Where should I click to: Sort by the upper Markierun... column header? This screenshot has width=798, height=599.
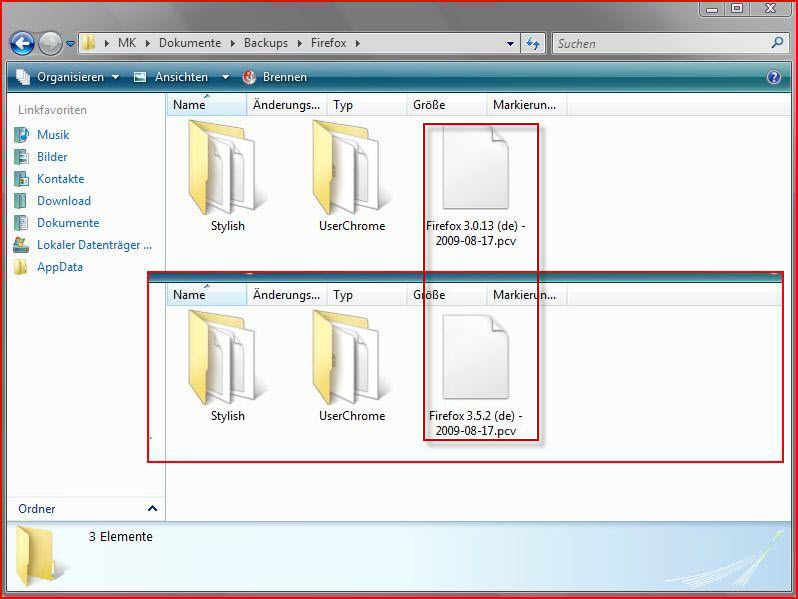(x=527, y=105)
